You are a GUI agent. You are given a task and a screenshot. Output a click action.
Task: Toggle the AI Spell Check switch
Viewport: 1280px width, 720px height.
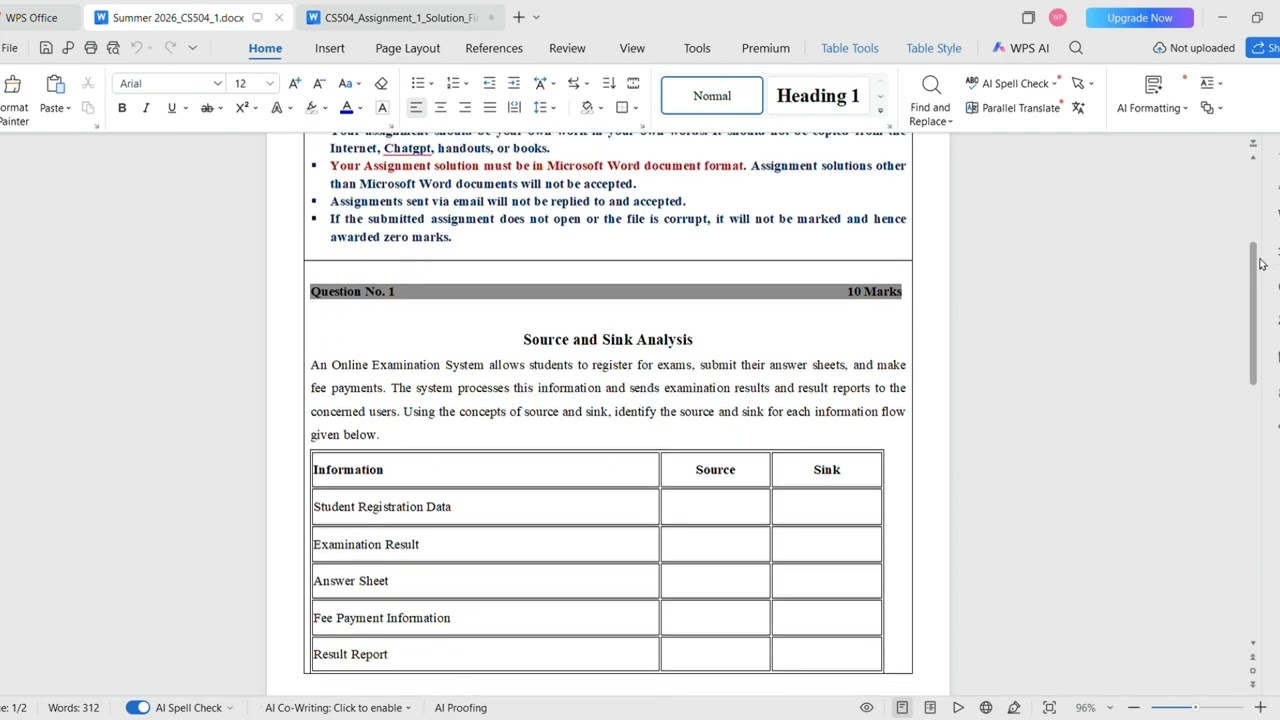pyautogui.click(x=138, y=708)
